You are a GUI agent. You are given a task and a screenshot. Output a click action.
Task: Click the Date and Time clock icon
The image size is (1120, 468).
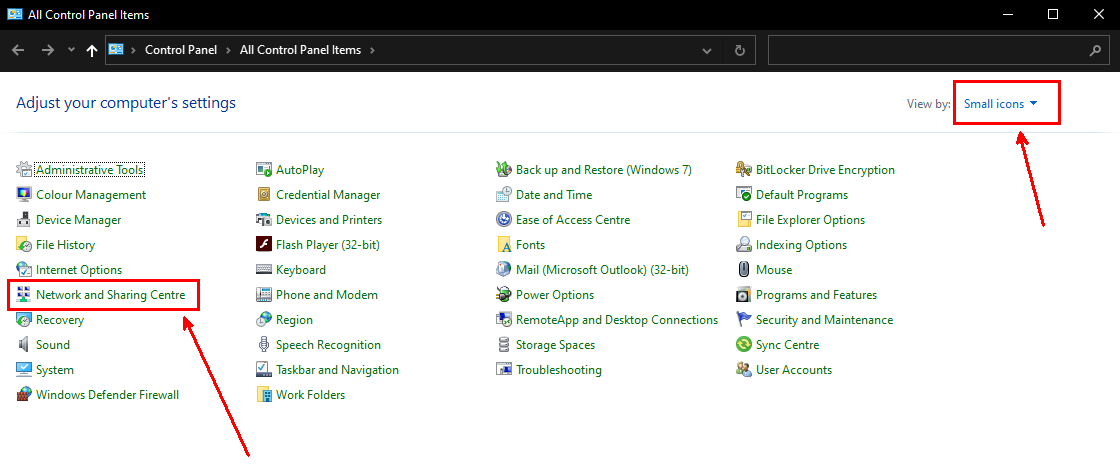coord(504,195)
